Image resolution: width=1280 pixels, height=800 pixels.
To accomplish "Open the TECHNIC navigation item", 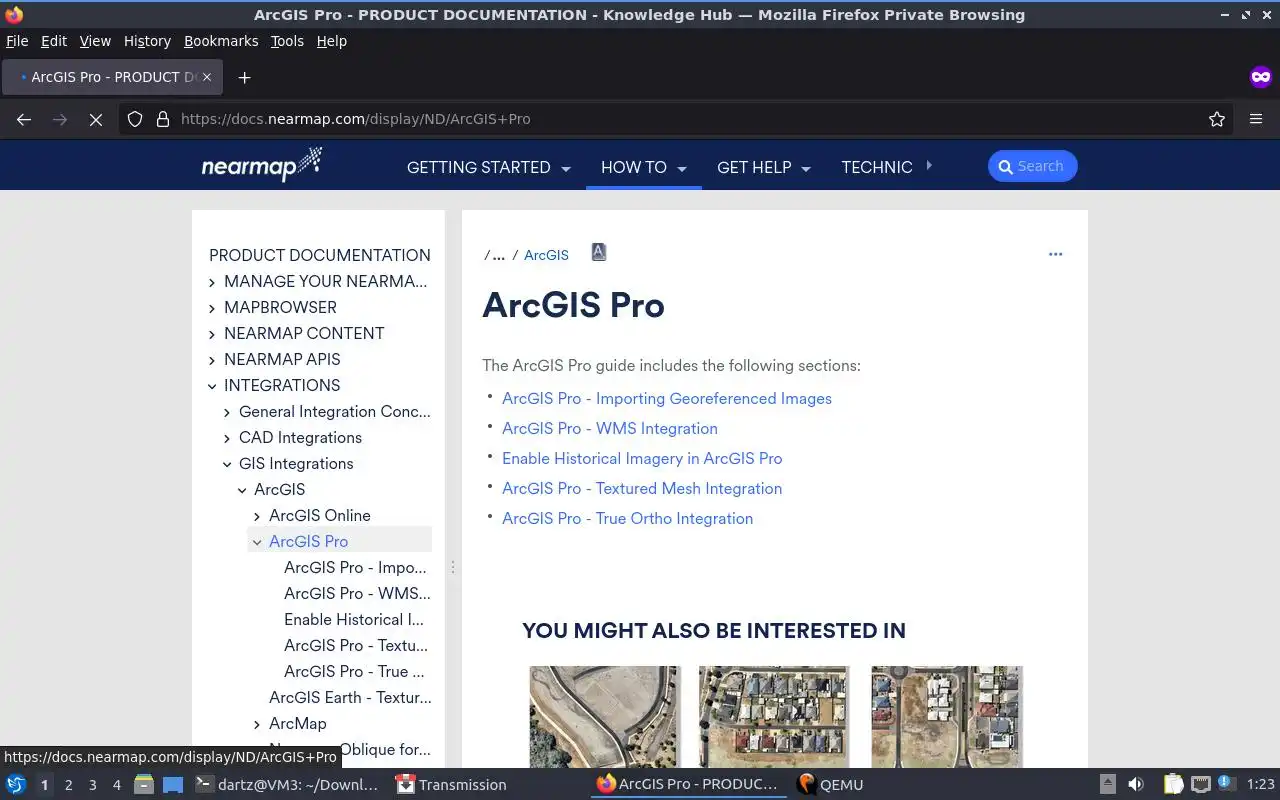I will pyautogui.click(x=877, y=167).
